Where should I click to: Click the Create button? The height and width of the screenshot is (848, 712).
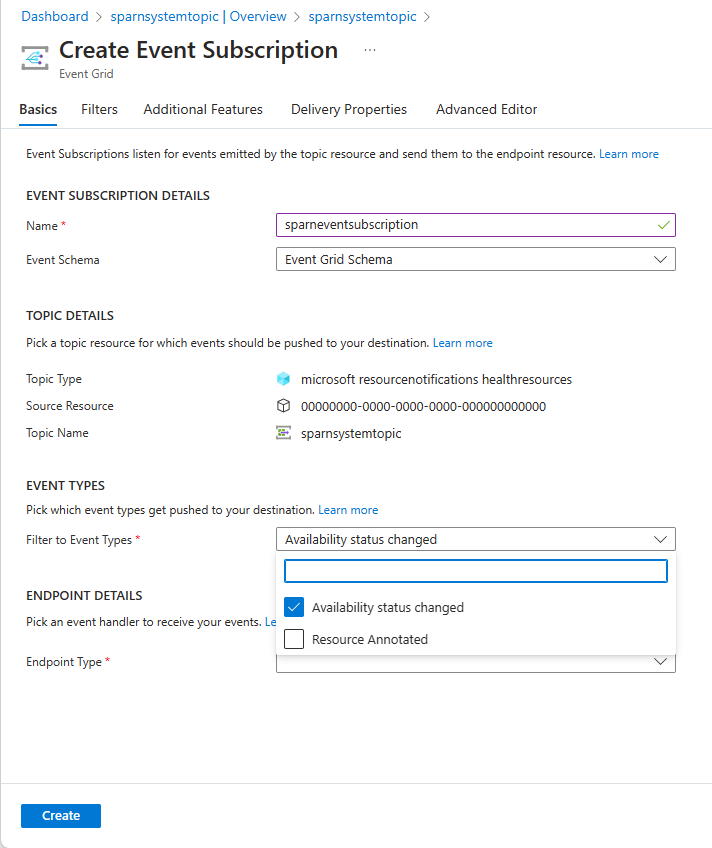pos(61,816)
